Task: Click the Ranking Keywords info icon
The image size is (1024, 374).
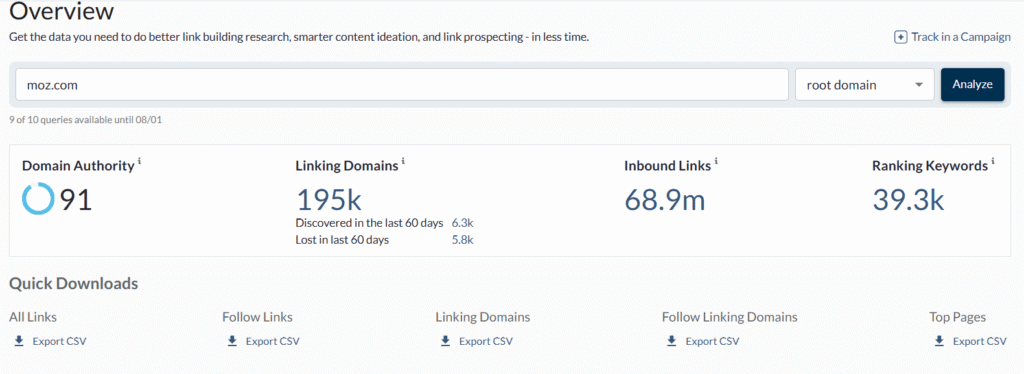Action: pos(993,161)
